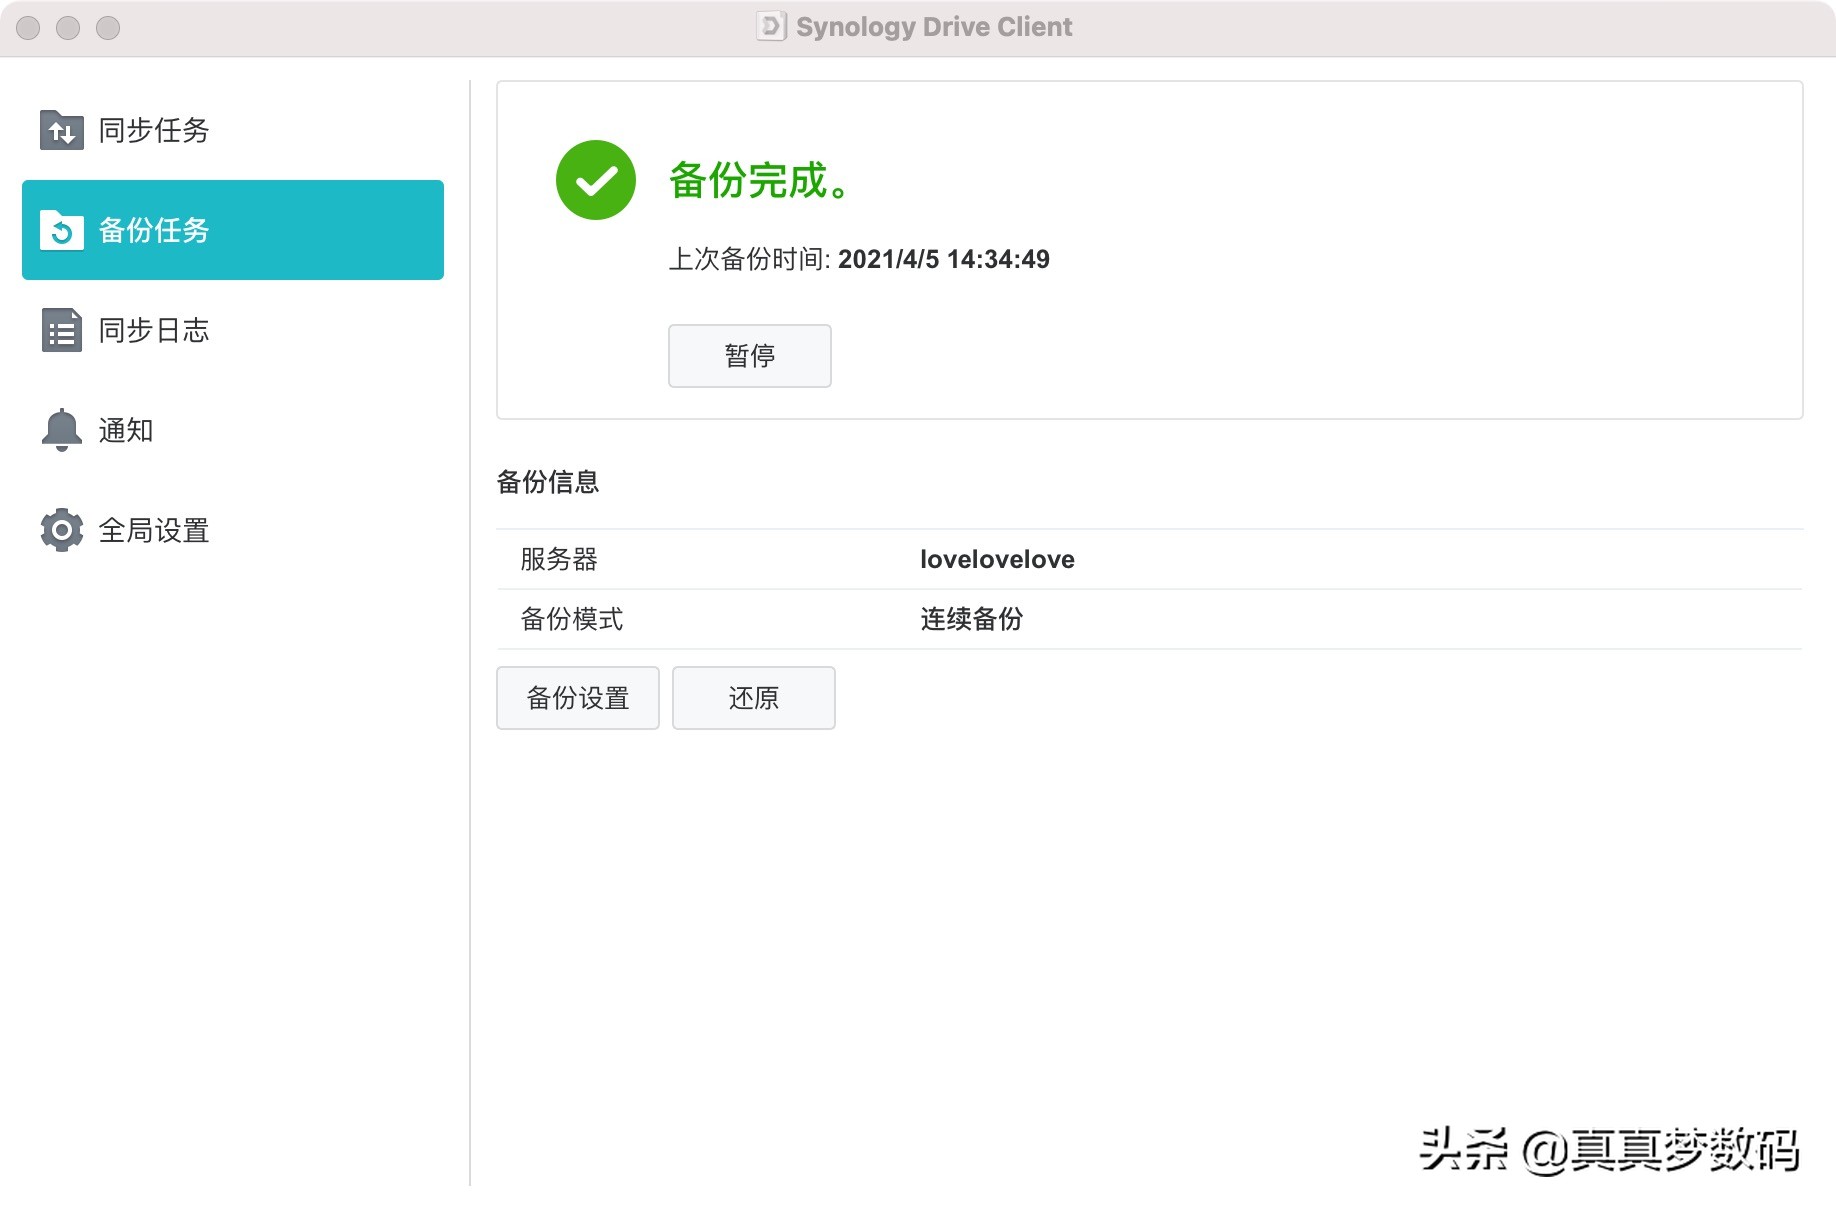Open the 全局设置 panel

(x=155, y=530)
